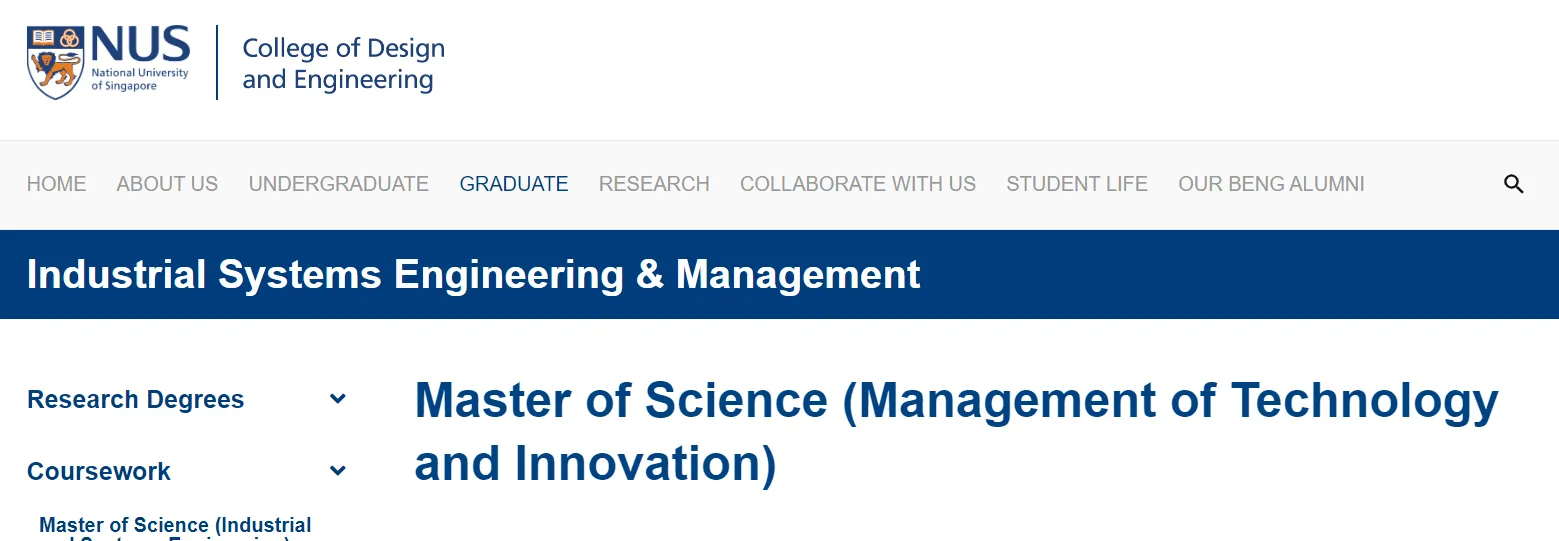Image resolution: width=1559 pixels, height=541 pixels.
Task: Expand the Research Degrees chevron arrow
Action: click(338, 399)
